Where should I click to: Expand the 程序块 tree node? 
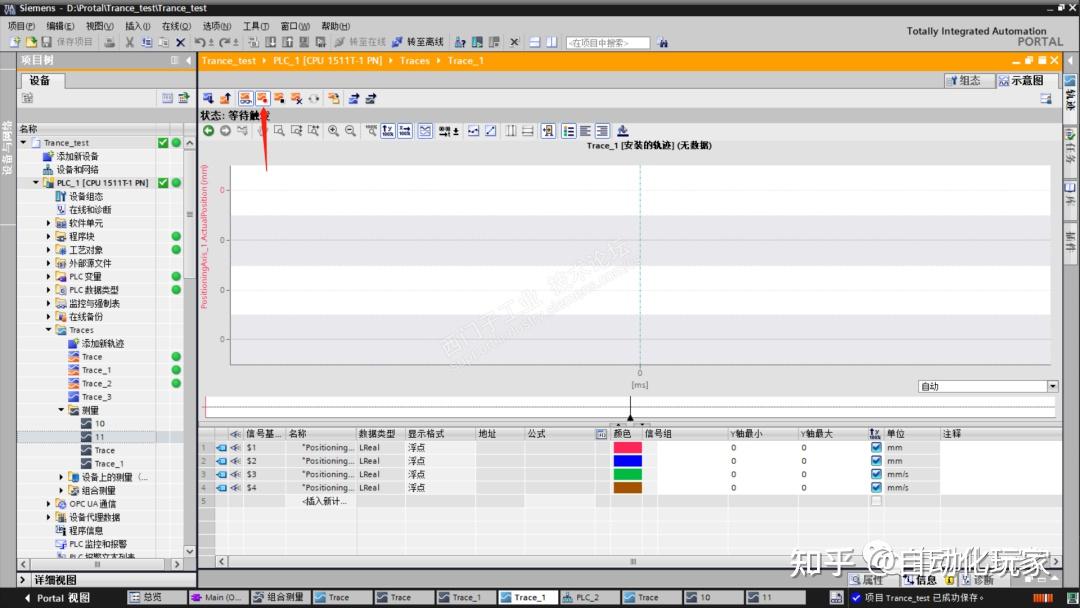[49, 236]
